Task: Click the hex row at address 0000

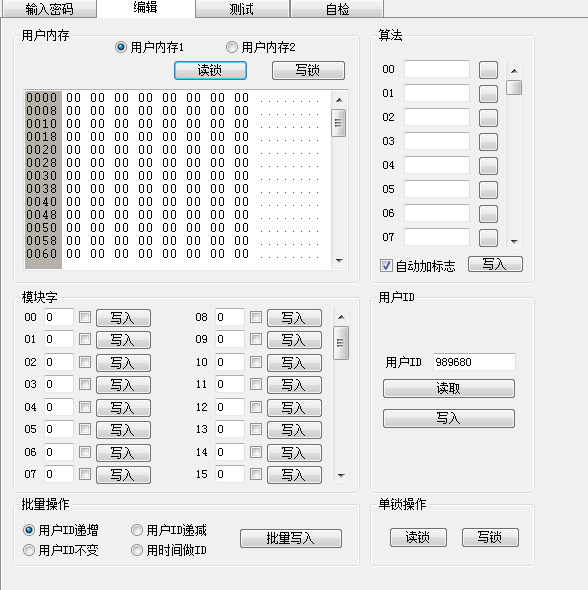Action: pyautogui.click(x=173, y=98)
